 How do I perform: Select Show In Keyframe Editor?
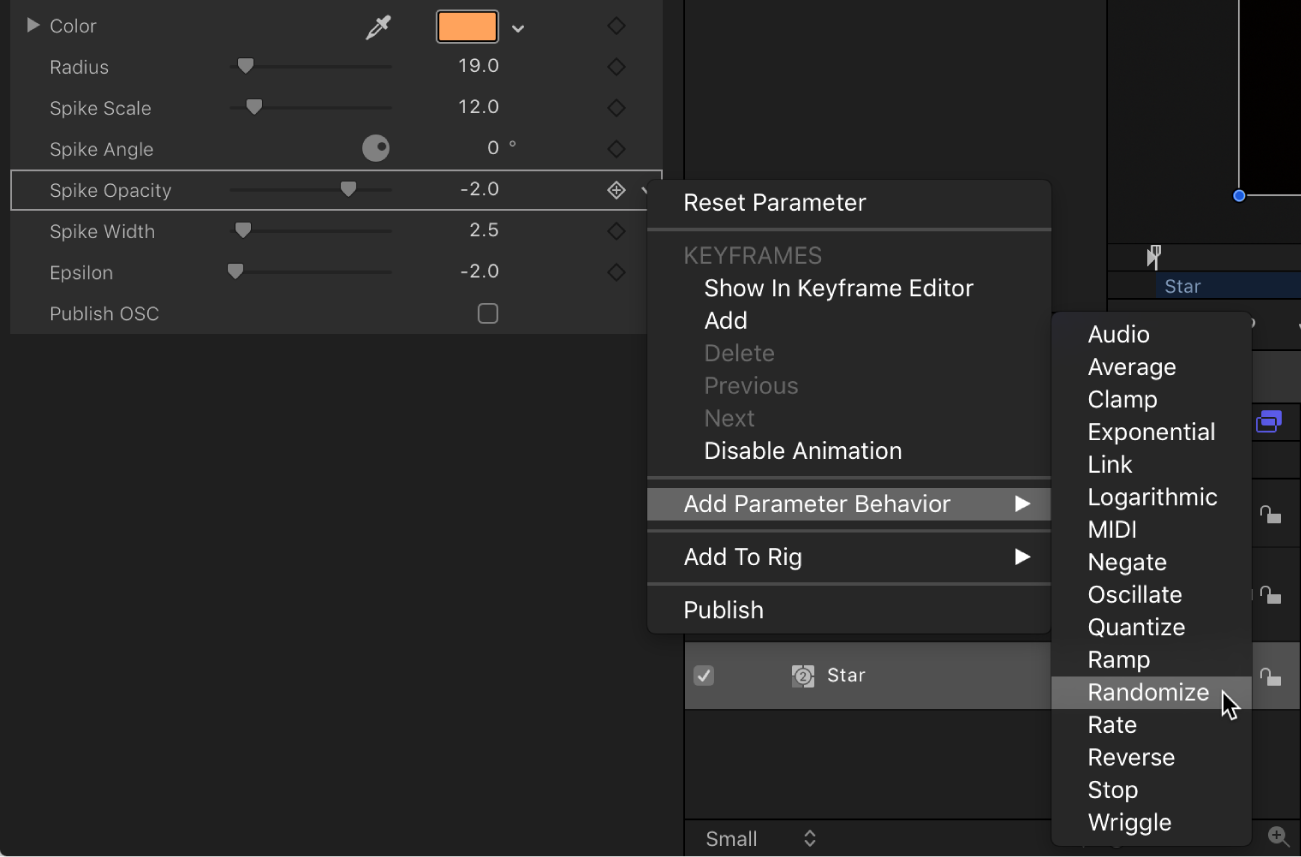point(838,288)
